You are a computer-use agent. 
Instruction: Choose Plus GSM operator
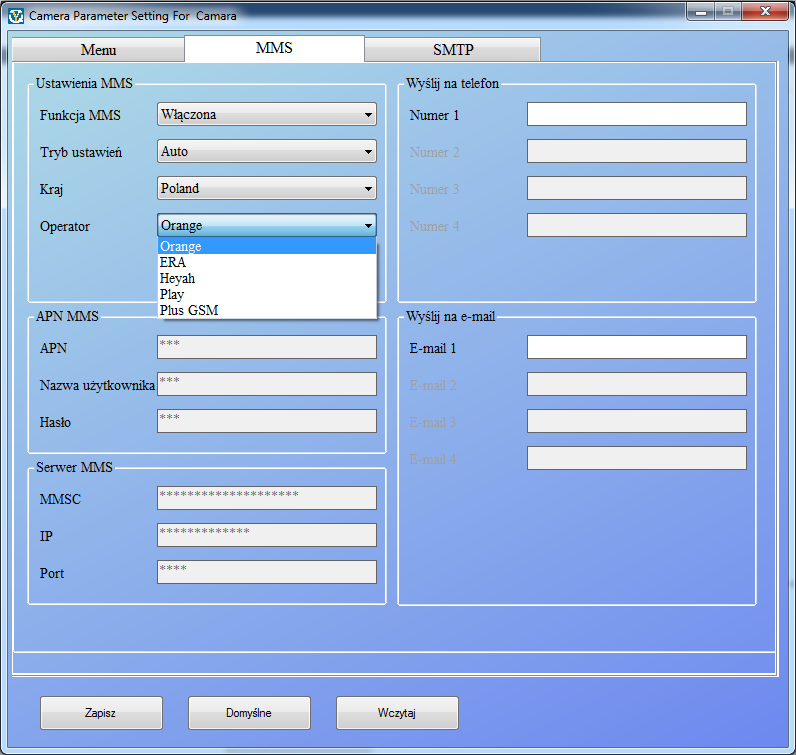pyautogui.click(x=266, y=311)
